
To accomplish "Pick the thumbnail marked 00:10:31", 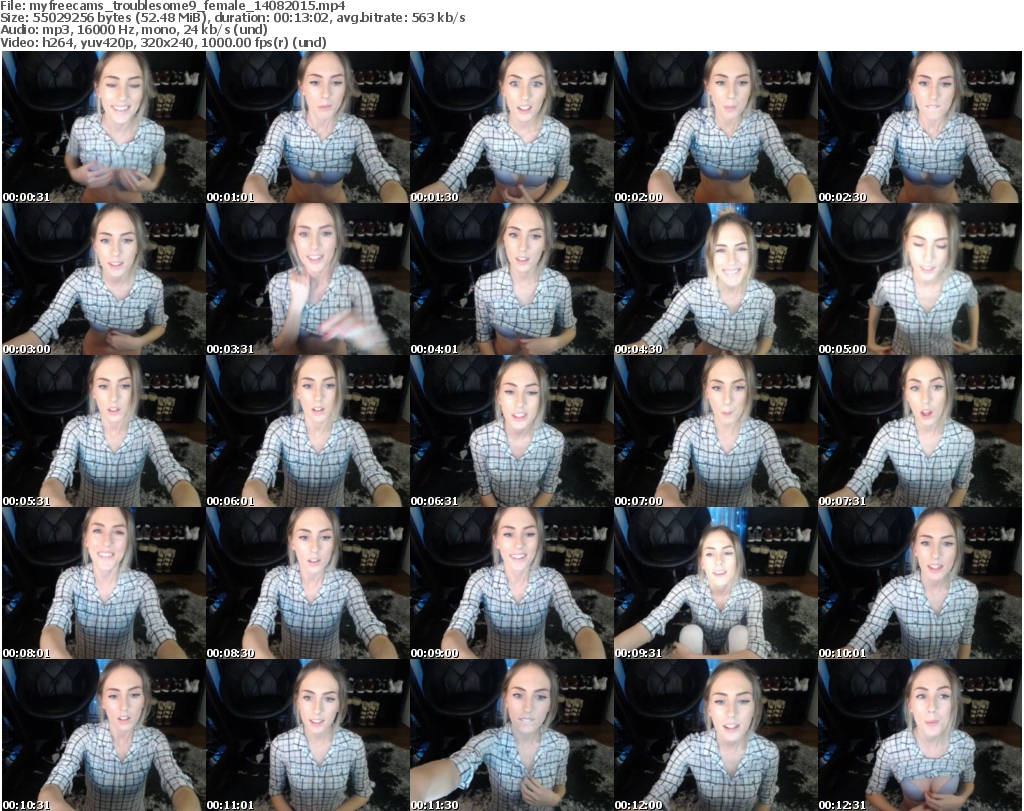I will pyautogui.click(x=104, y=735).
